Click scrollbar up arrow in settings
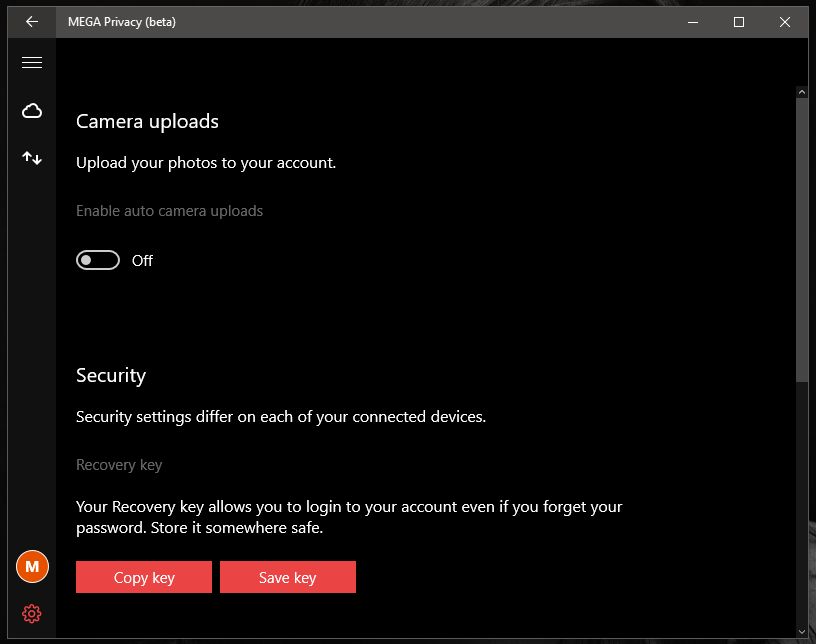Image resolution: width=816 pixels, height=644 pixels. point(801,92)
